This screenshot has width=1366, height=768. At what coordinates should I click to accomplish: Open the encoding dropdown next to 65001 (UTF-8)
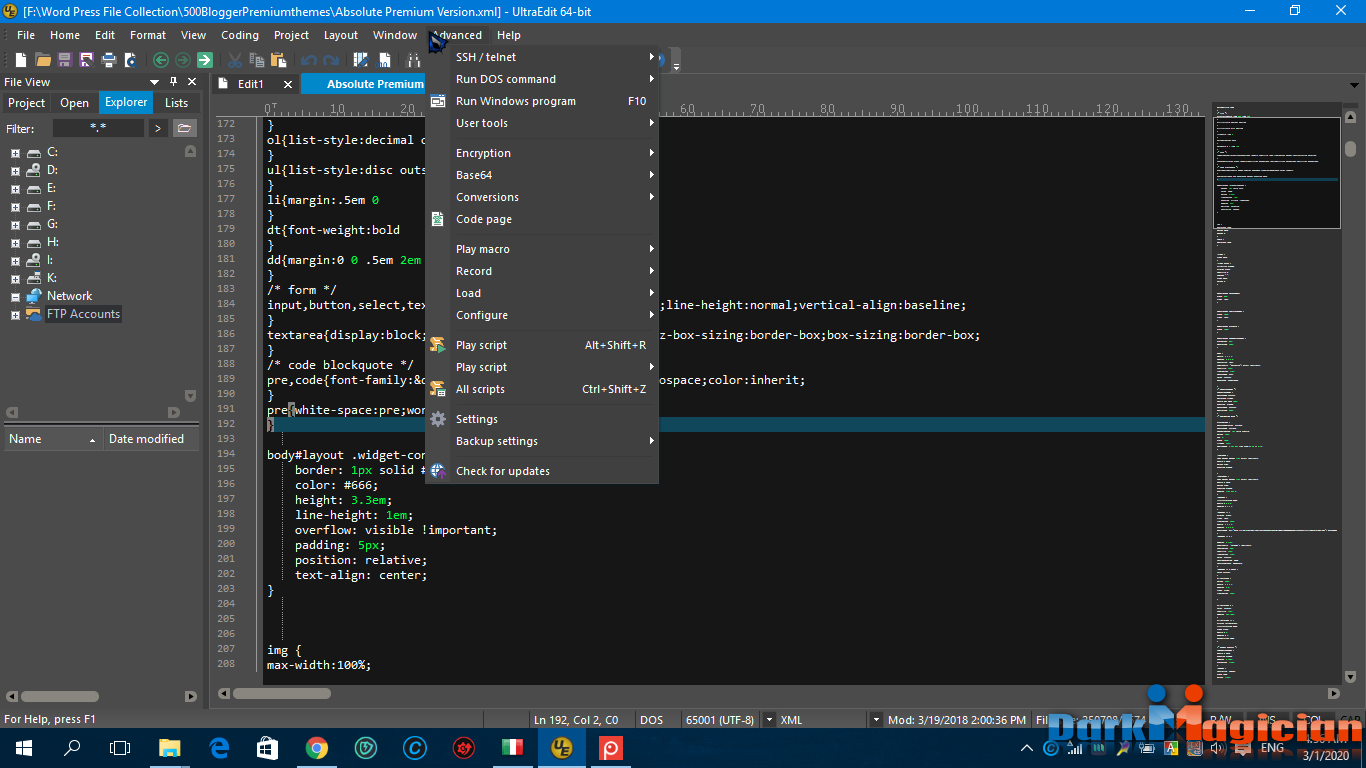pyautogui.click(x=769, y=720)
